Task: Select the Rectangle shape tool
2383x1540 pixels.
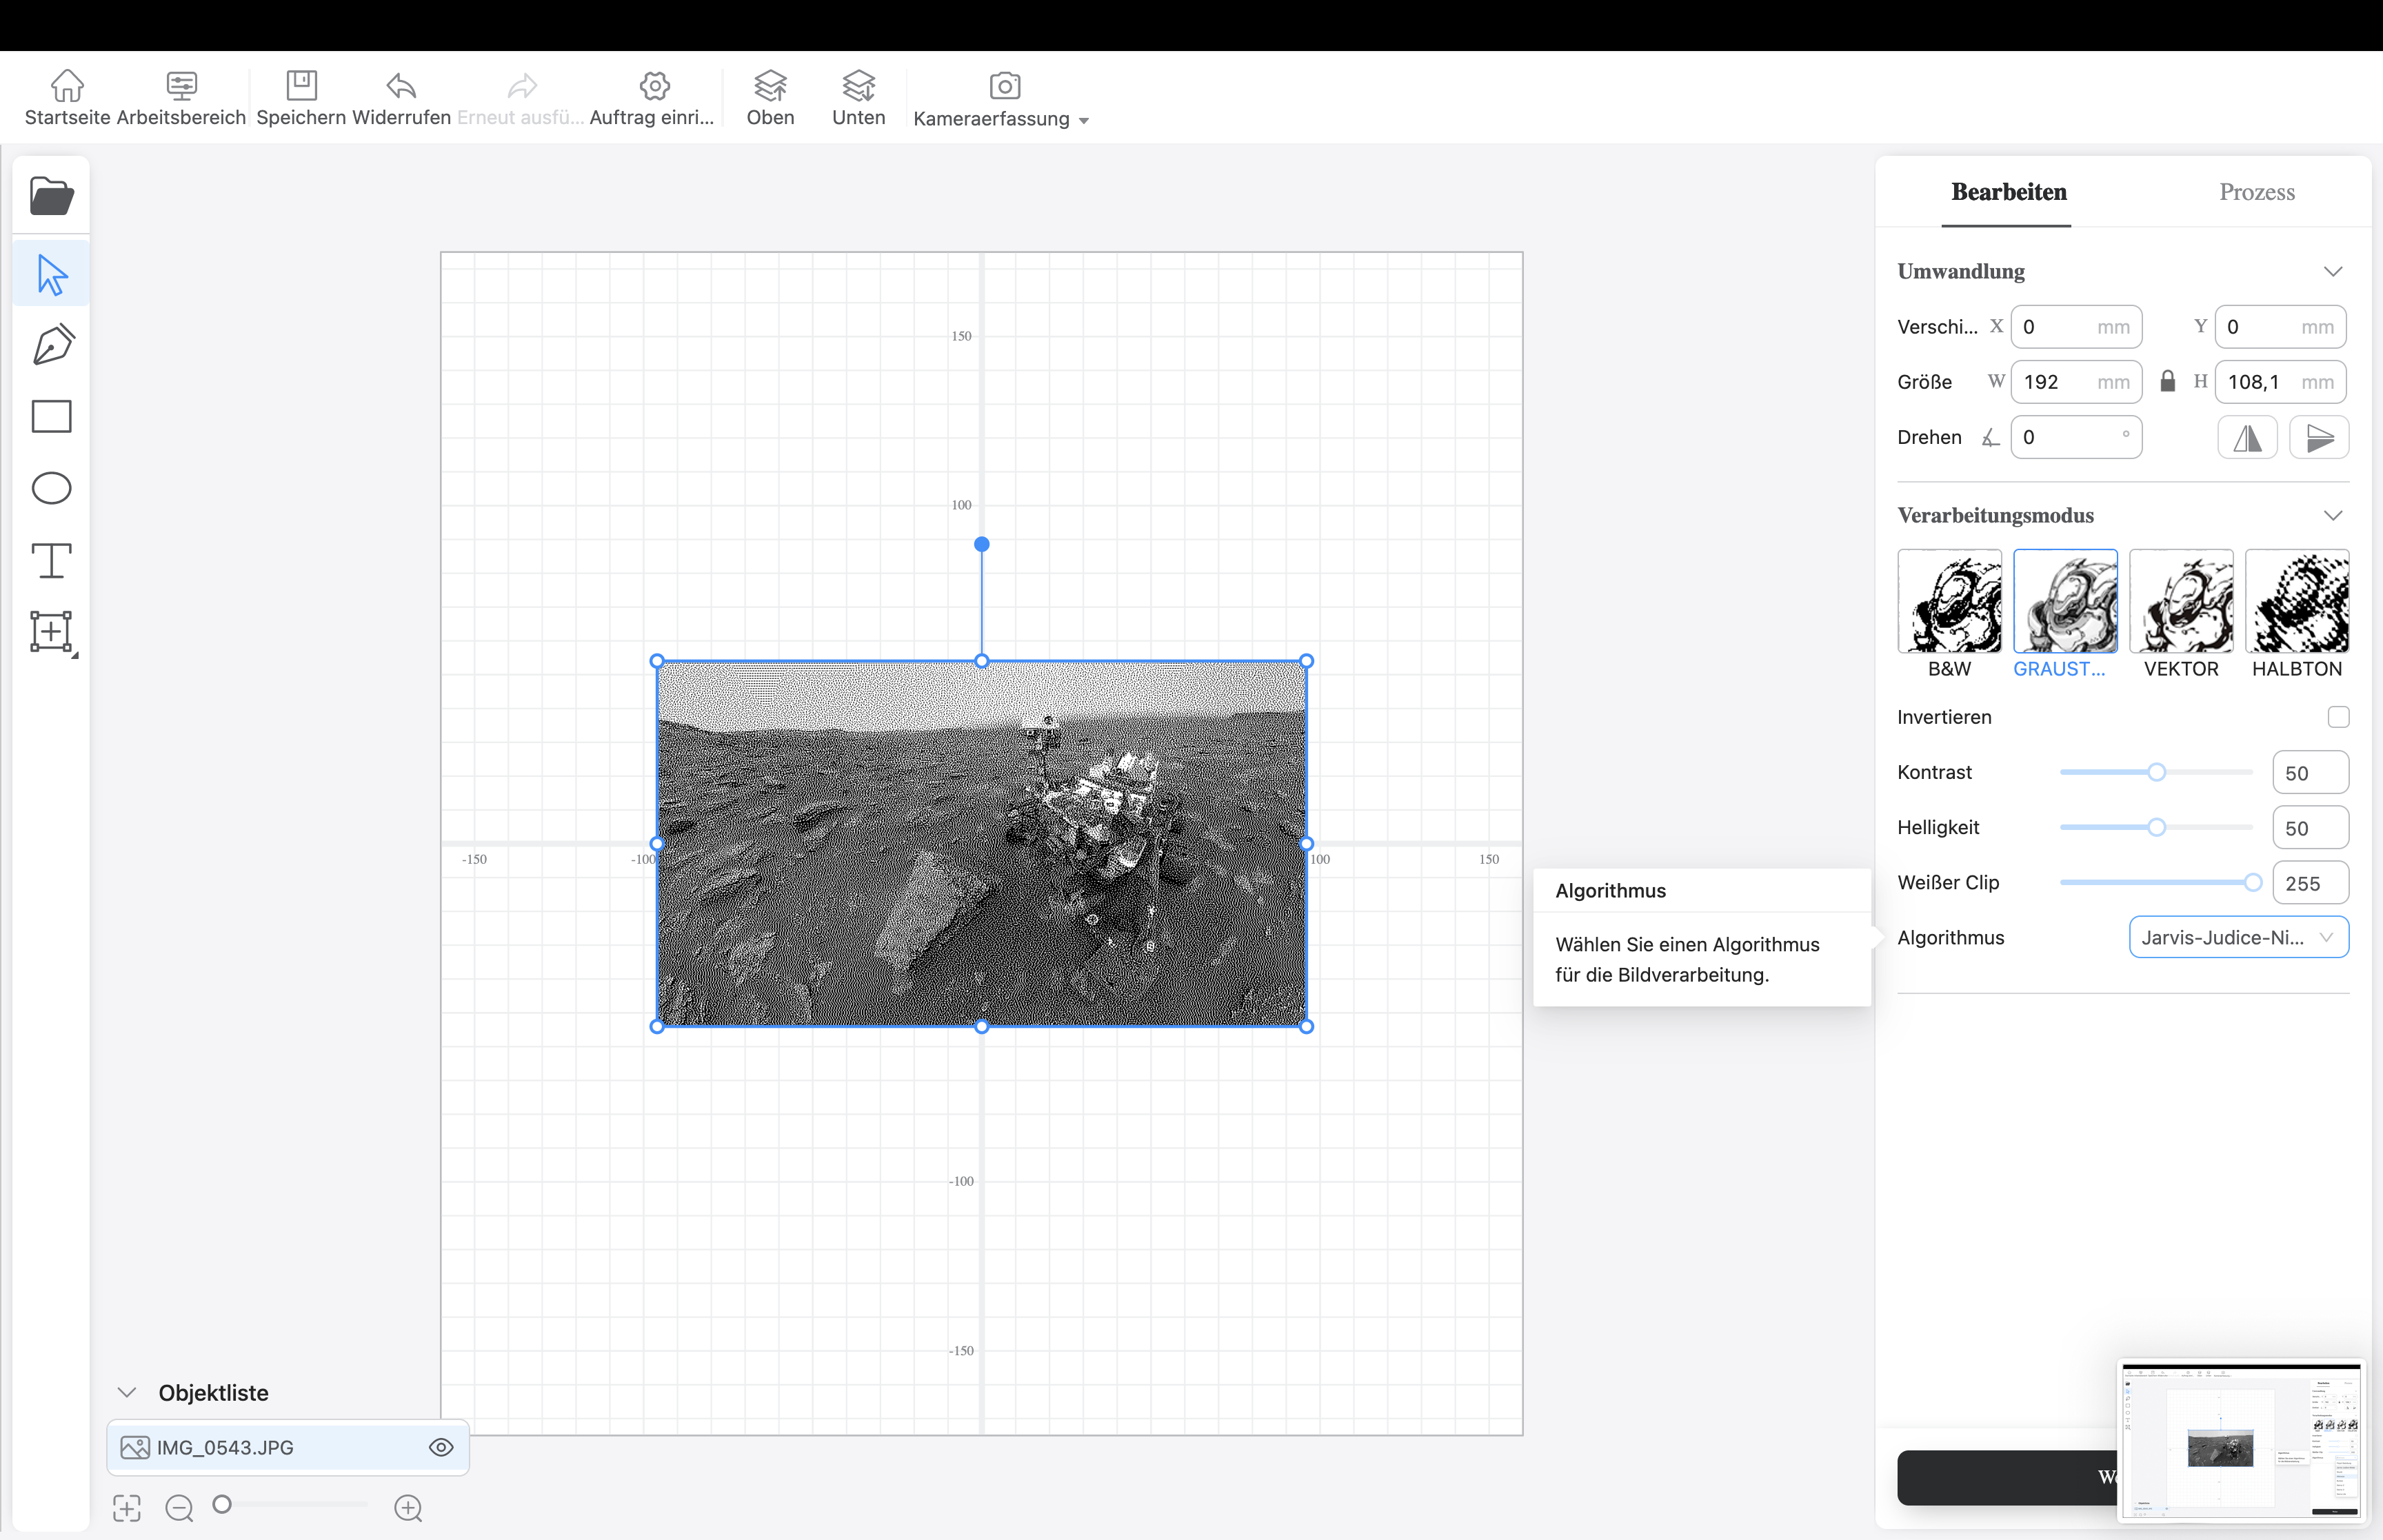Action: click(x=52, y=416)
